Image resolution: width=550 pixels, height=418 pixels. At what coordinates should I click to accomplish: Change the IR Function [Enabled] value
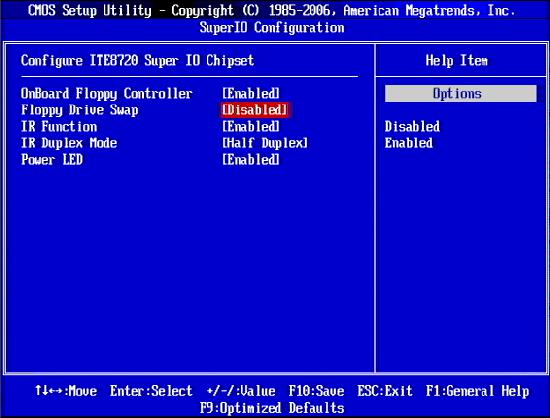pos(251,126)
